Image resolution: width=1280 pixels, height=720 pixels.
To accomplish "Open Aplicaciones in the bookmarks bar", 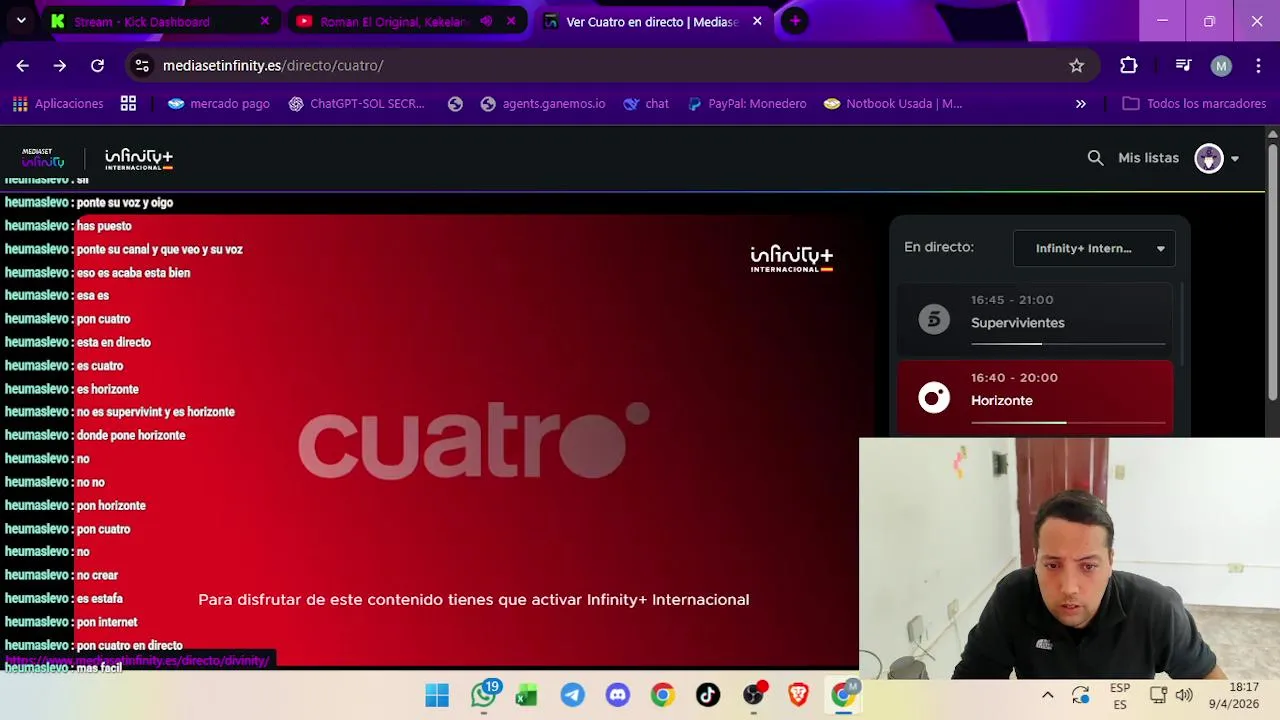I will tap(58, 103).
